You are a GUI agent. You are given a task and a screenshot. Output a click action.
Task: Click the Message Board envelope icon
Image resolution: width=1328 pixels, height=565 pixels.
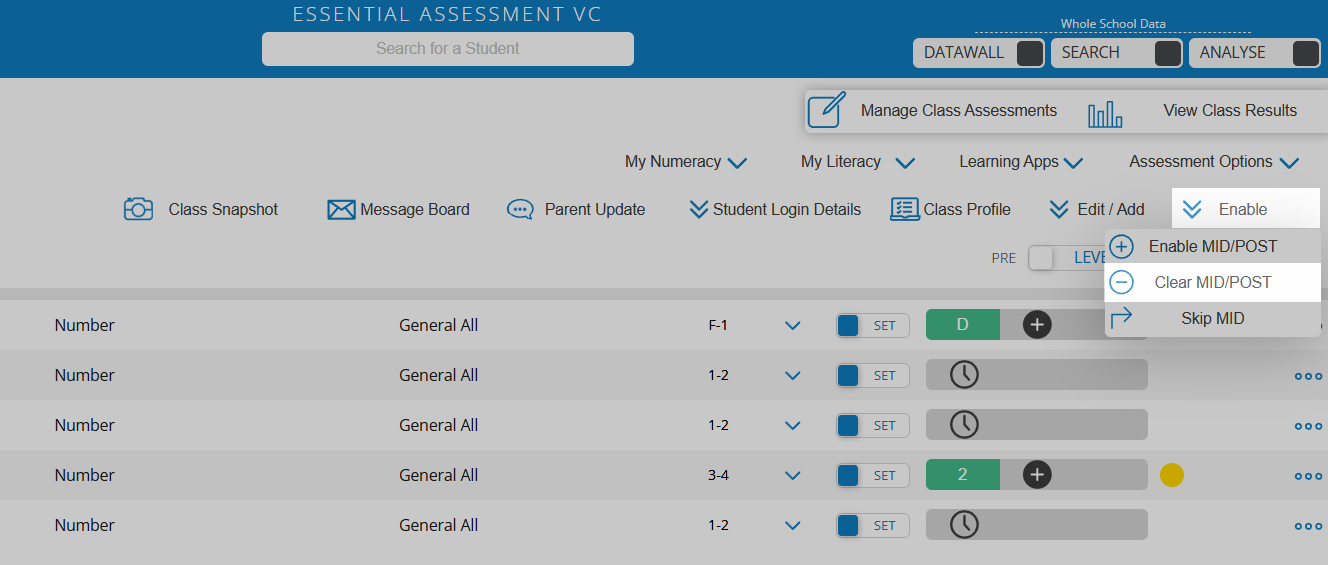[342, 210]
